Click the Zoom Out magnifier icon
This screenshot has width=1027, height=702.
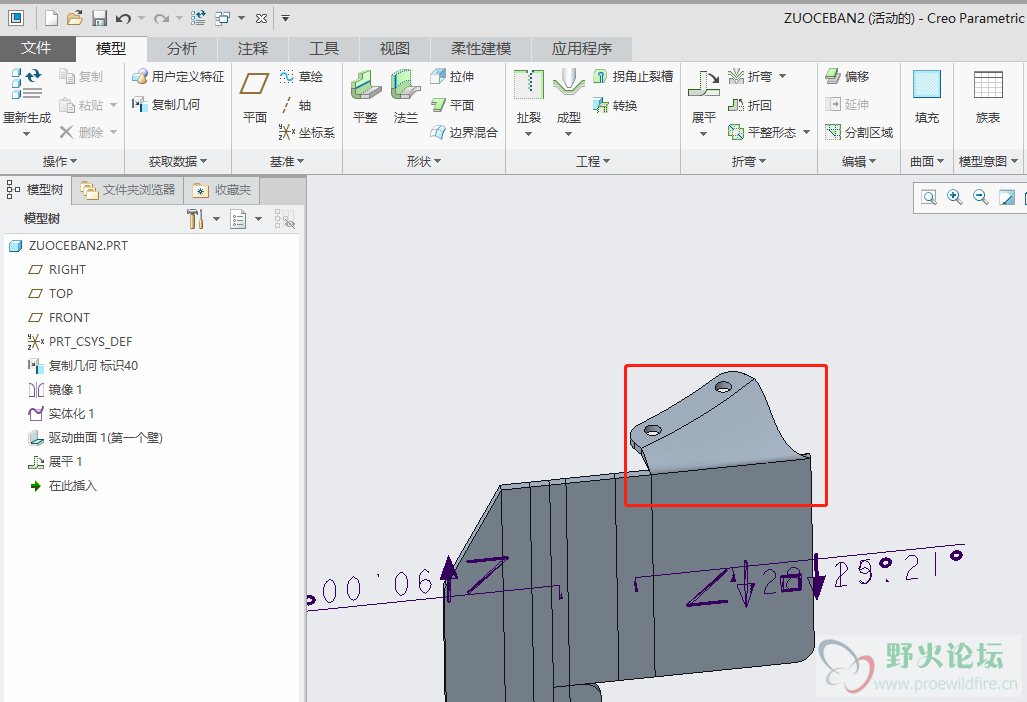click(980, 197)
